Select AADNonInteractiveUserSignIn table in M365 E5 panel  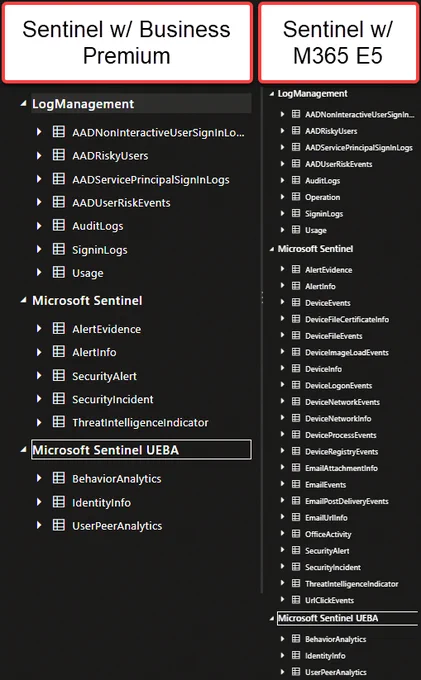(x=359, y=114)
